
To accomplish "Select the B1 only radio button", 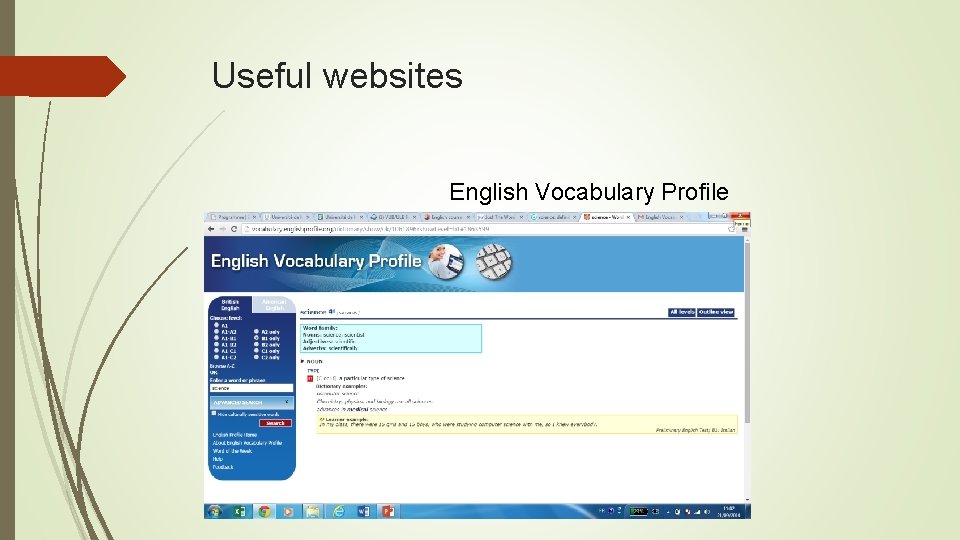I will (257, 338).
